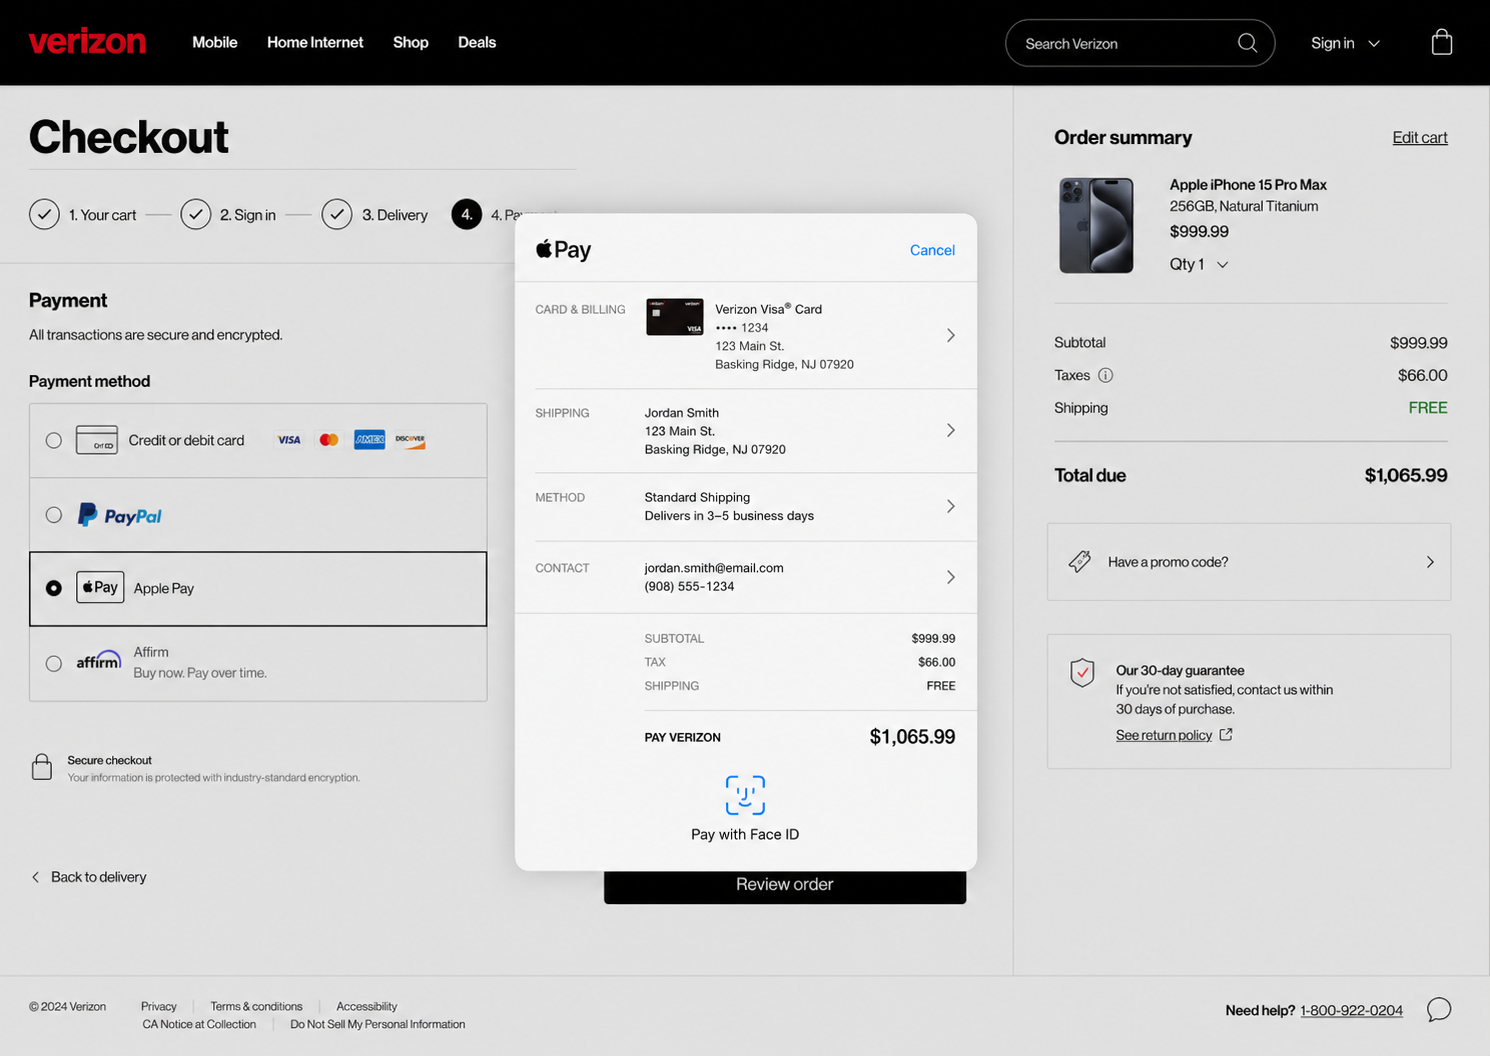Select the Affirm radio button
The height and width of the screenshot is (1056, 1490).
[54, 663]
